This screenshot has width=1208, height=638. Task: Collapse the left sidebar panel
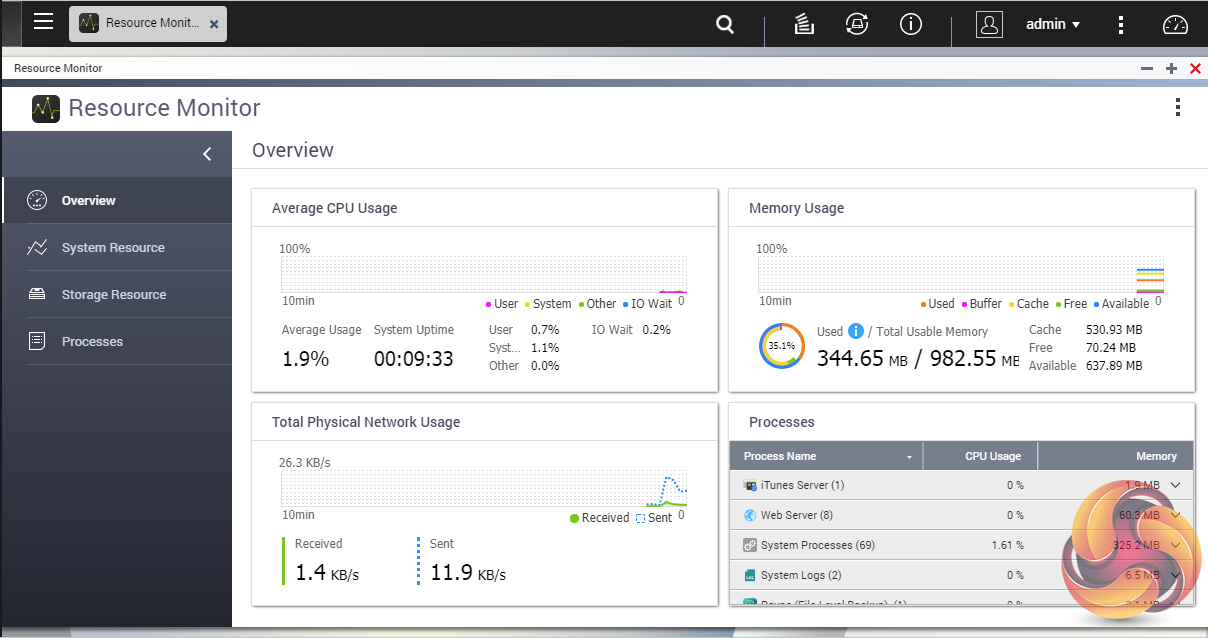tap(207, 154)
